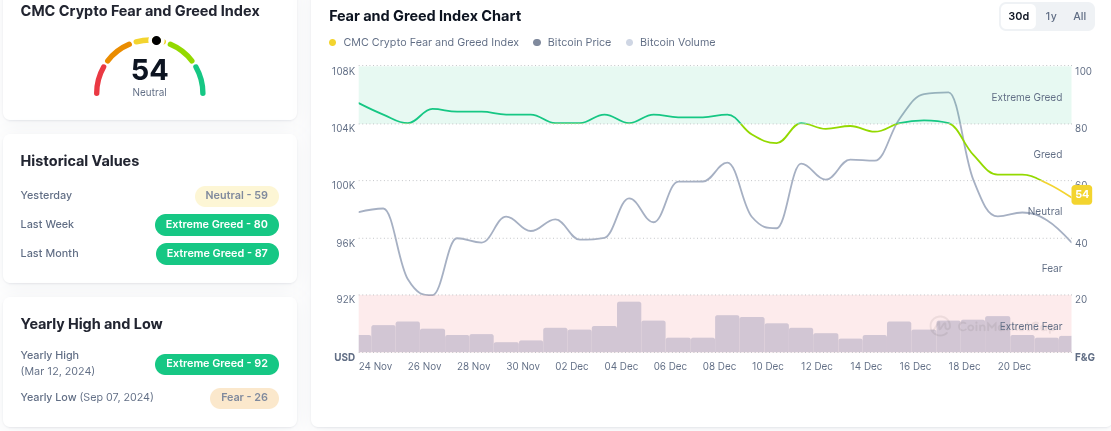1111x431 pixels.
Task: Click the CoinMarketCap watermark logo on chart
Action: tap(941, 325)
